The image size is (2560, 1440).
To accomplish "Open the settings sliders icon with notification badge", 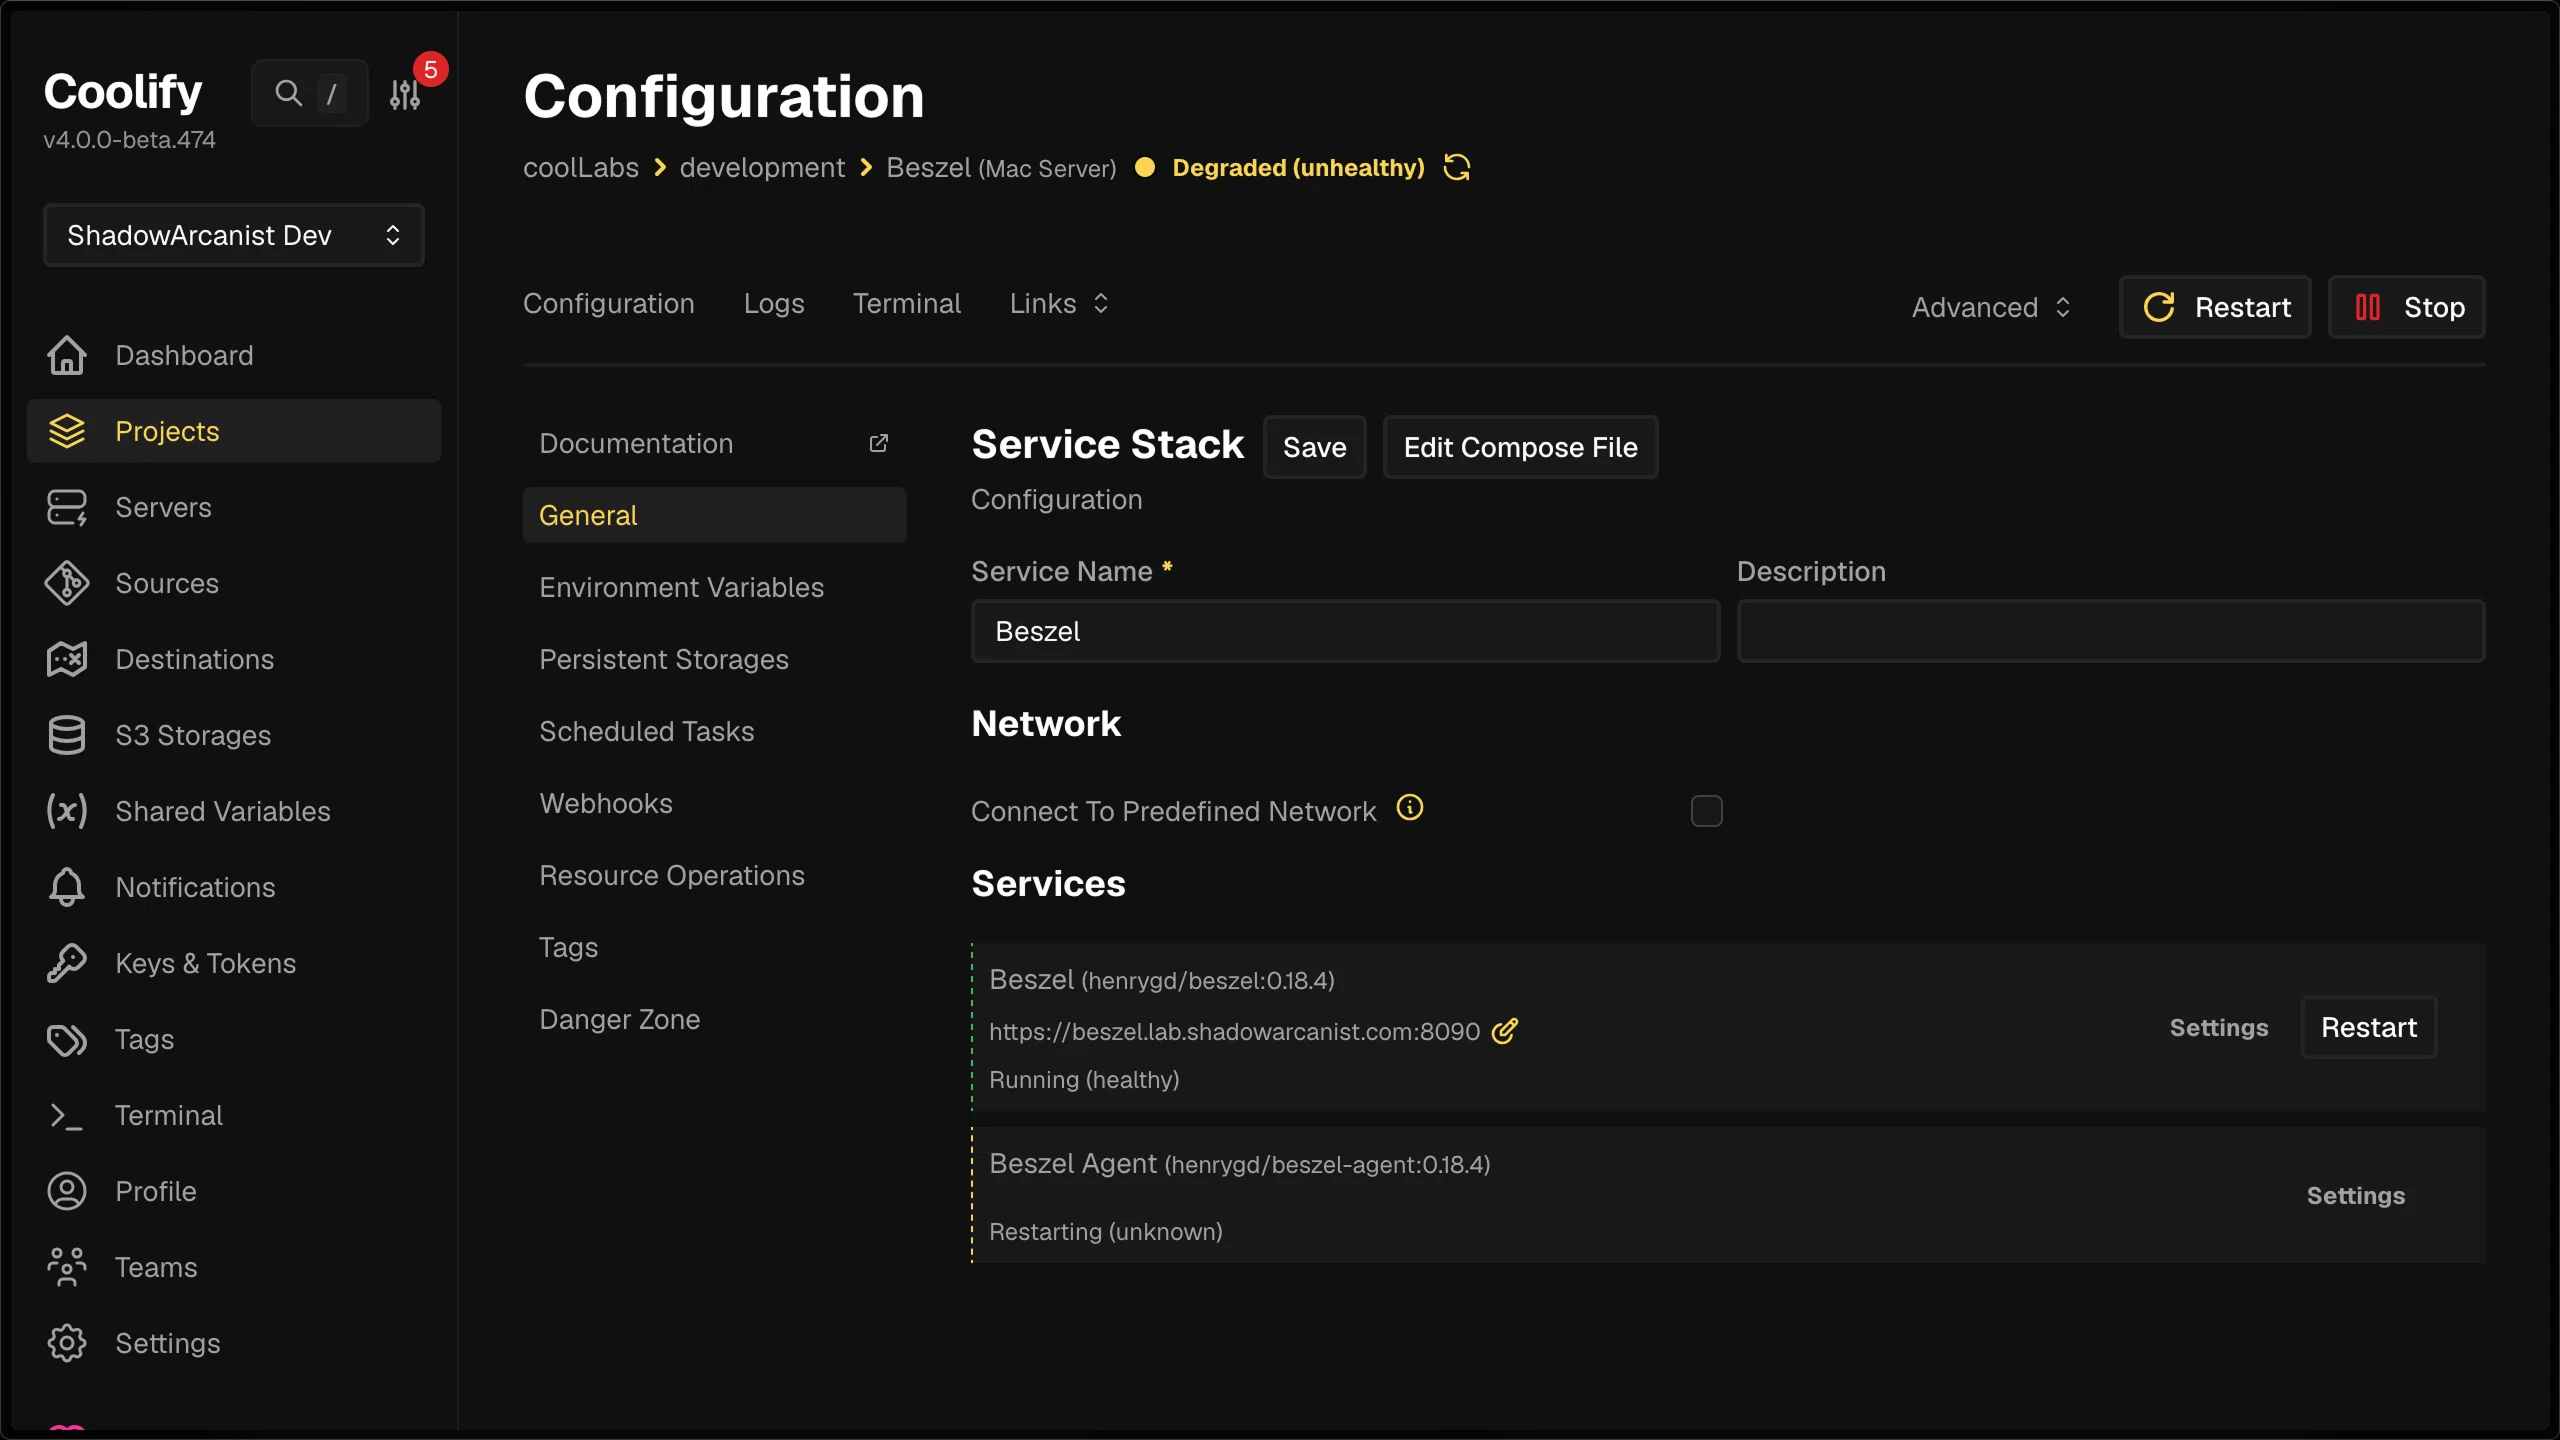I will point(405,94).
